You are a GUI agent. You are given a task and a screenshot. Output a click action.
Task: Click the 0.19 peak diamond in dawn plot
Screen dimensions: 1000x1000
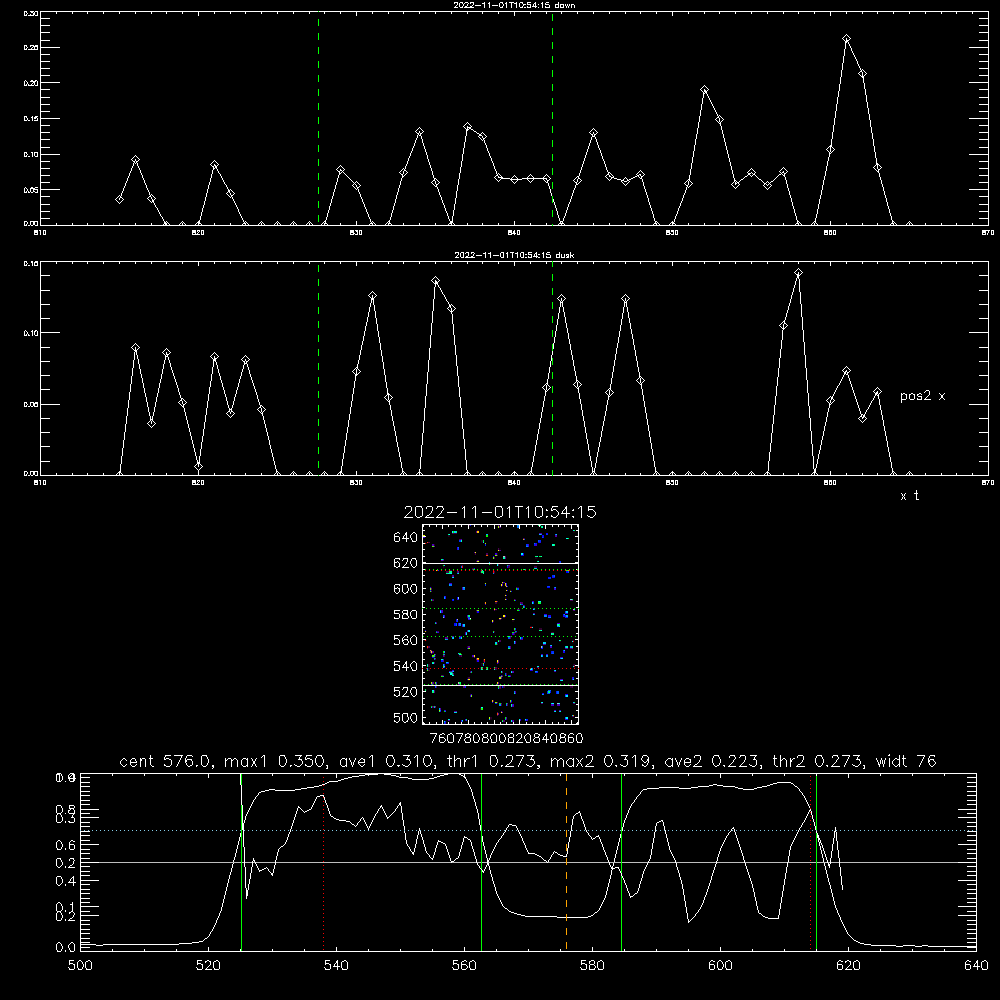click(x=704, y=90)
